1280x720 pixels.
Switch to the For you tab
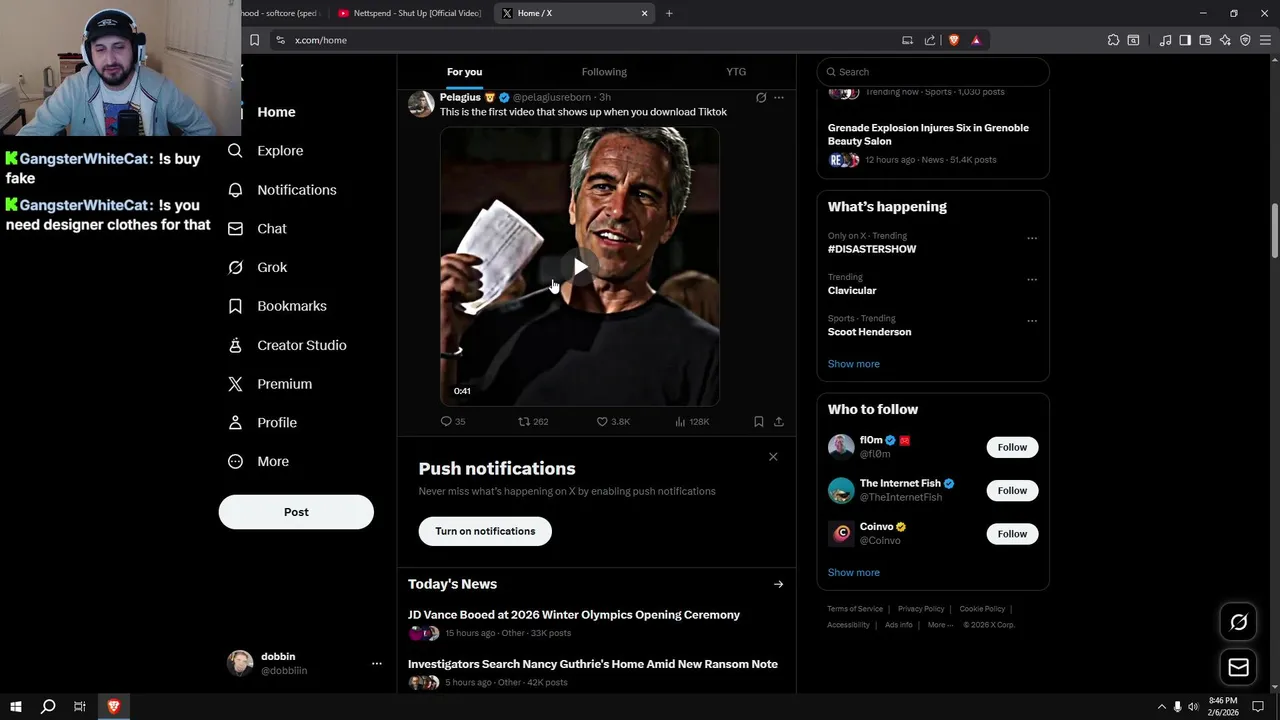(464, 72)
